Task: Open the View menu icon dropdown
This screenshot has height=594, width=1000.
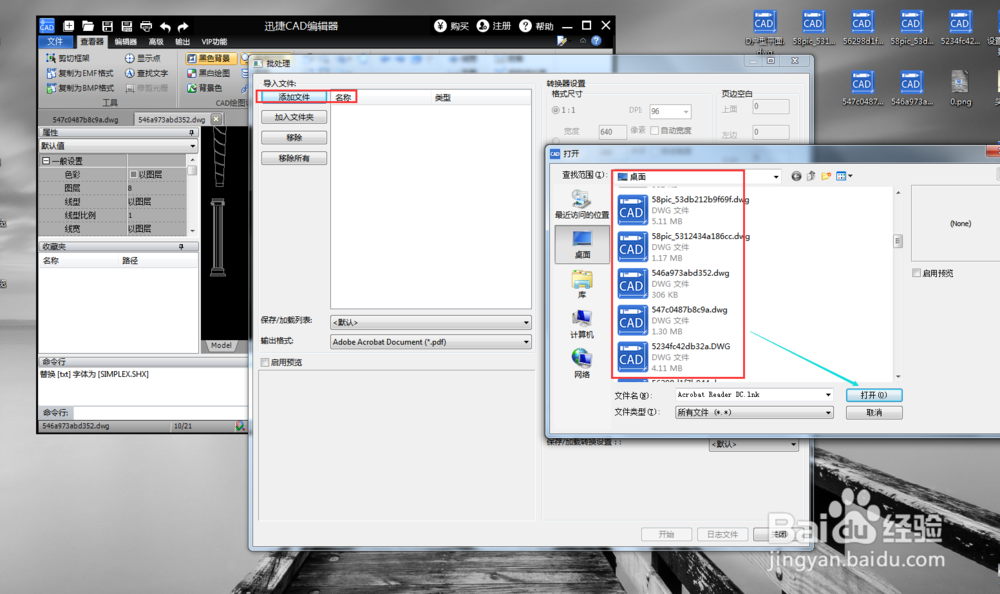Action: pyautogui.click(x=844, y=177)
